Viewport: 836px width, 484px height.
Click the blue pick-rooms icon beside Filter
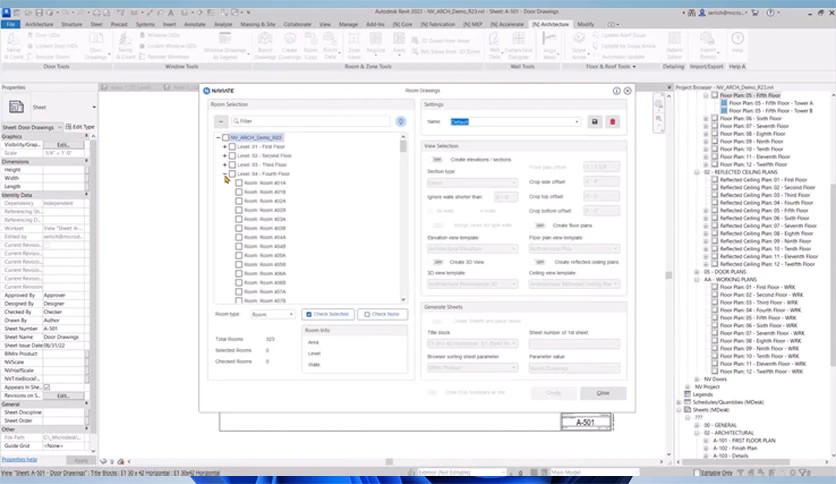(401, 121)
